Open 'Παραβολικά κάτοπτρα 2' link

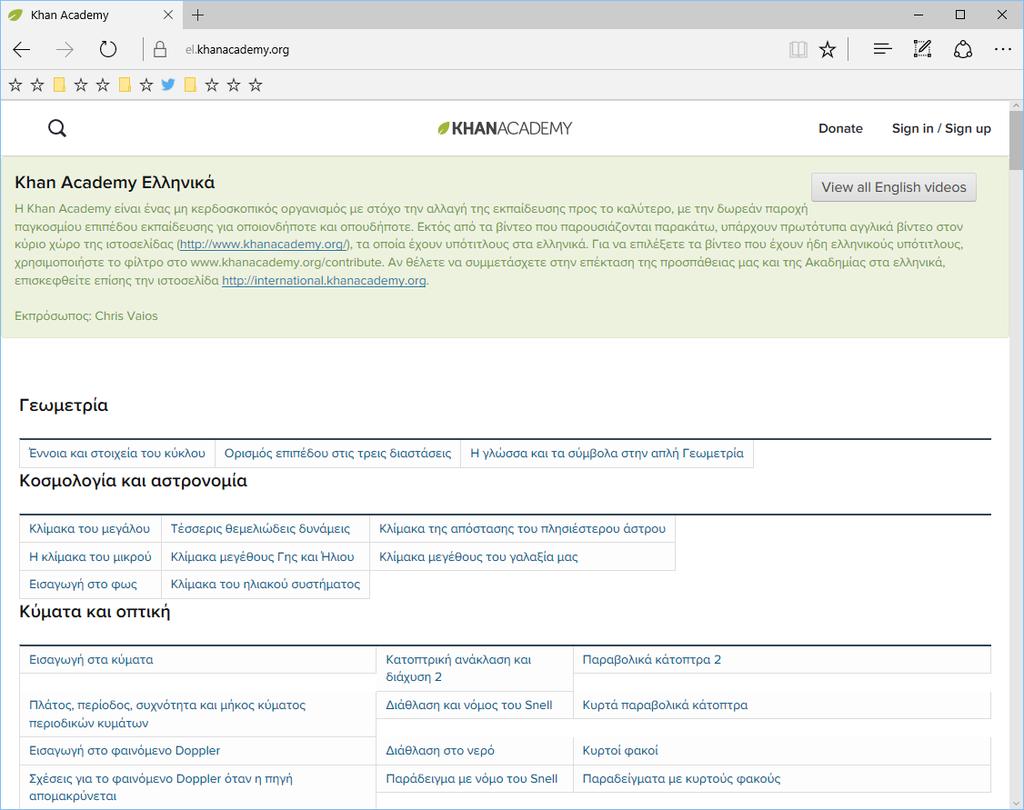[652, 660]
